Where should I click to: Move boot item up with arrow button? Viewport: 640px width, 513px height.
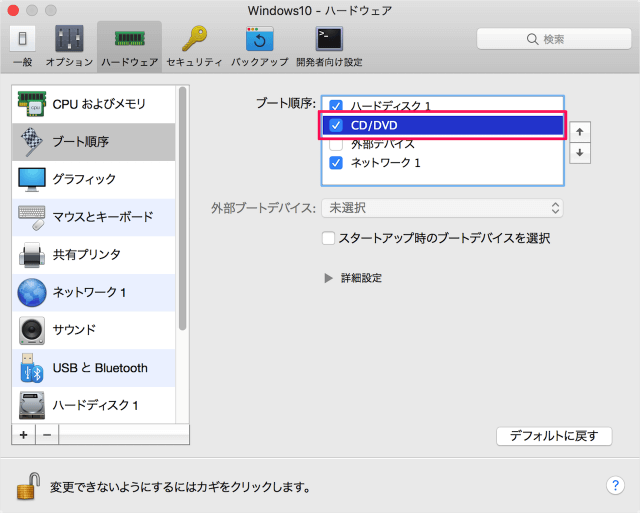coord(580,131)
